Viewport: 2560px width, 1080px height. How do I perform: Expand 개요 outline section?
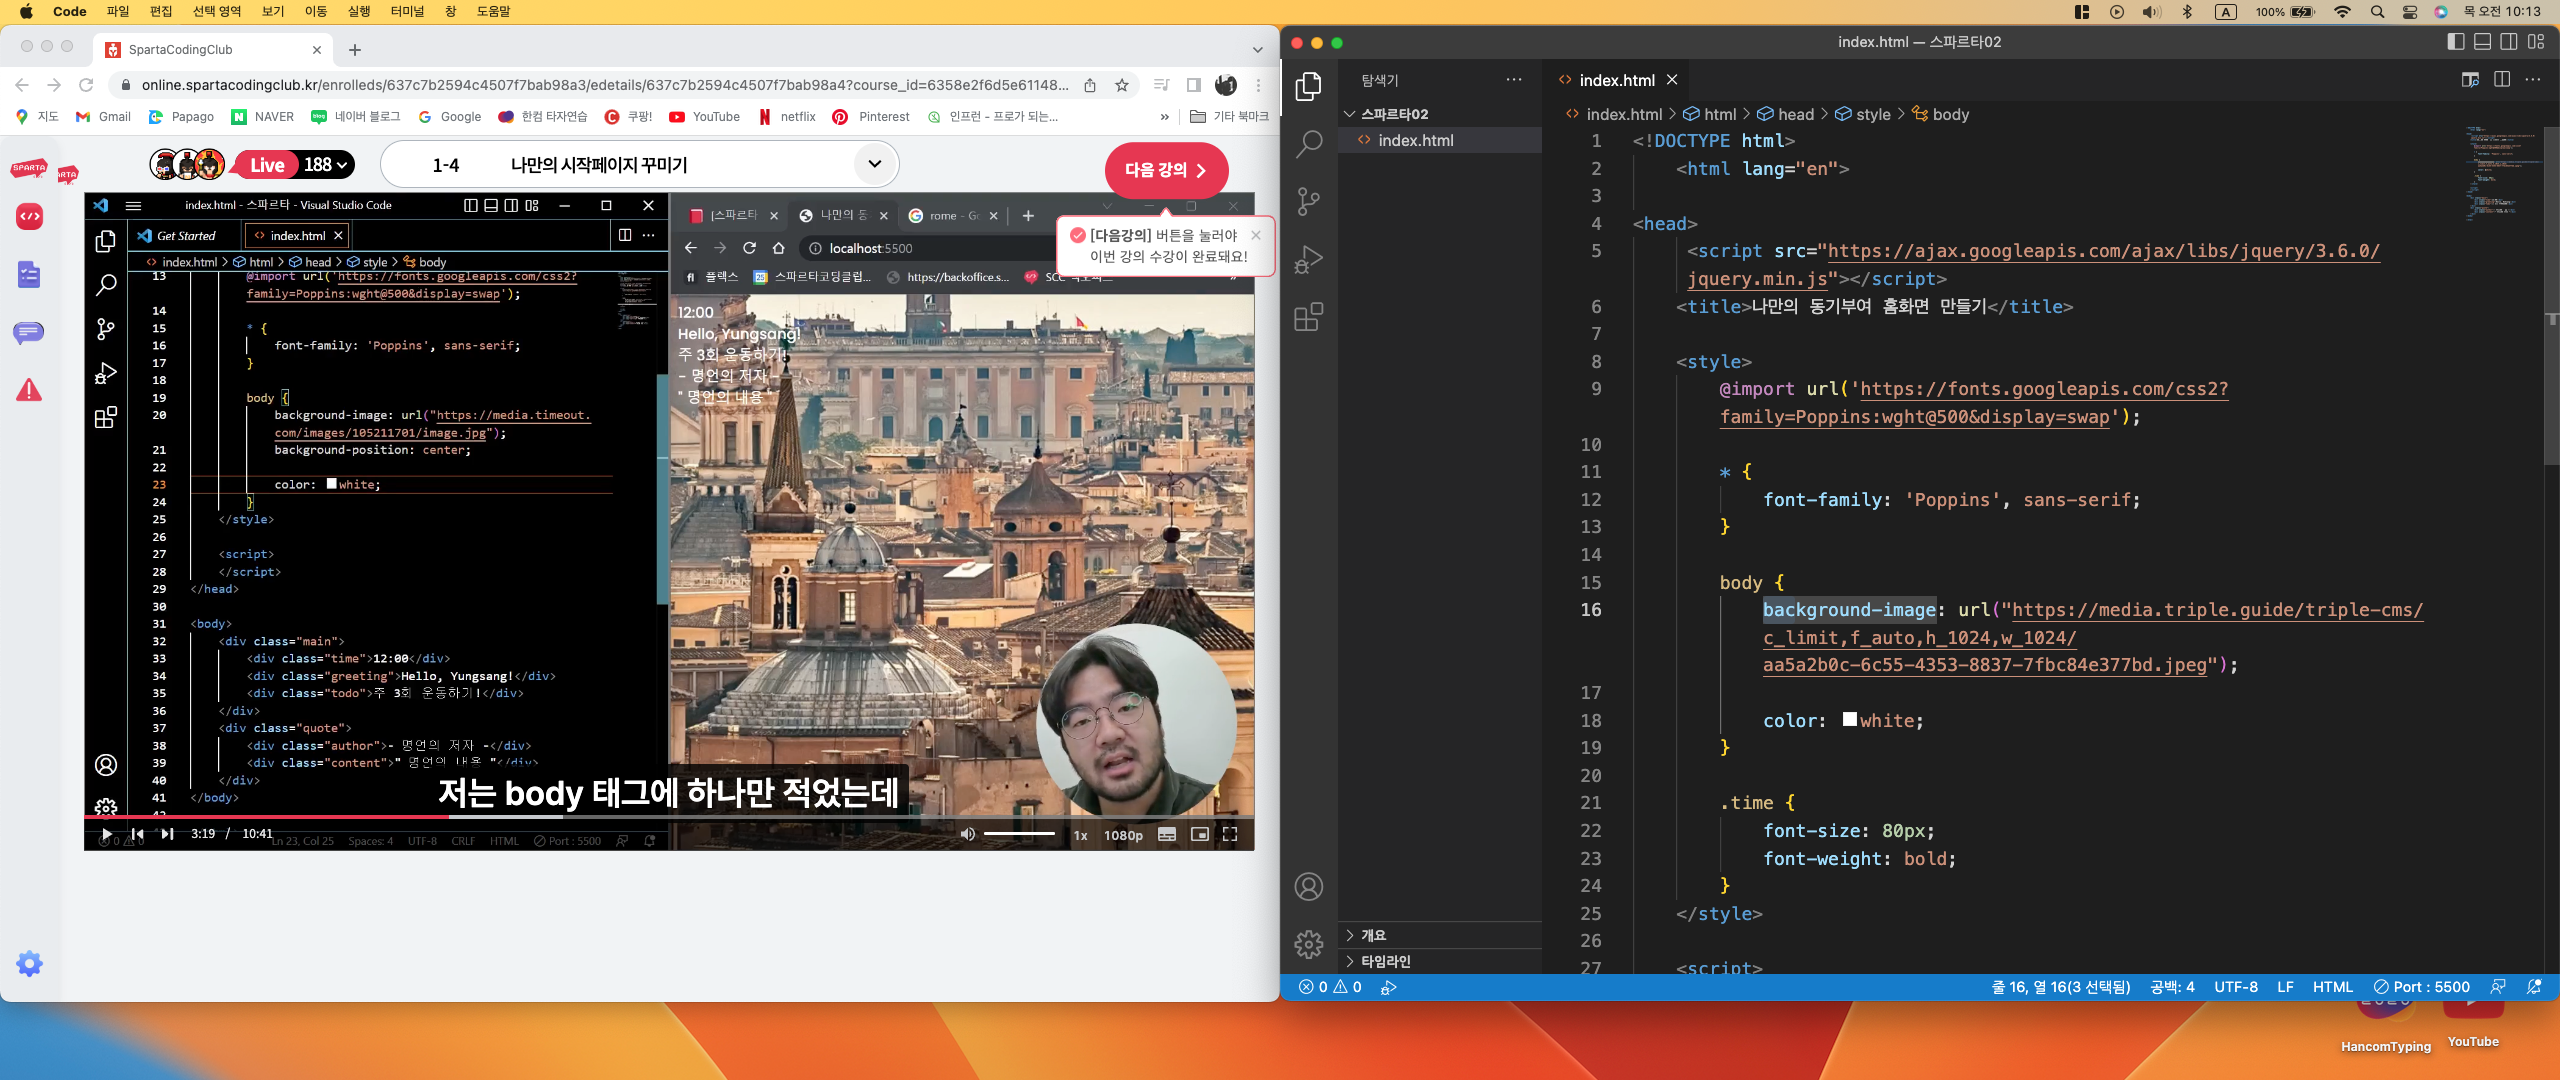(1440, 935)
